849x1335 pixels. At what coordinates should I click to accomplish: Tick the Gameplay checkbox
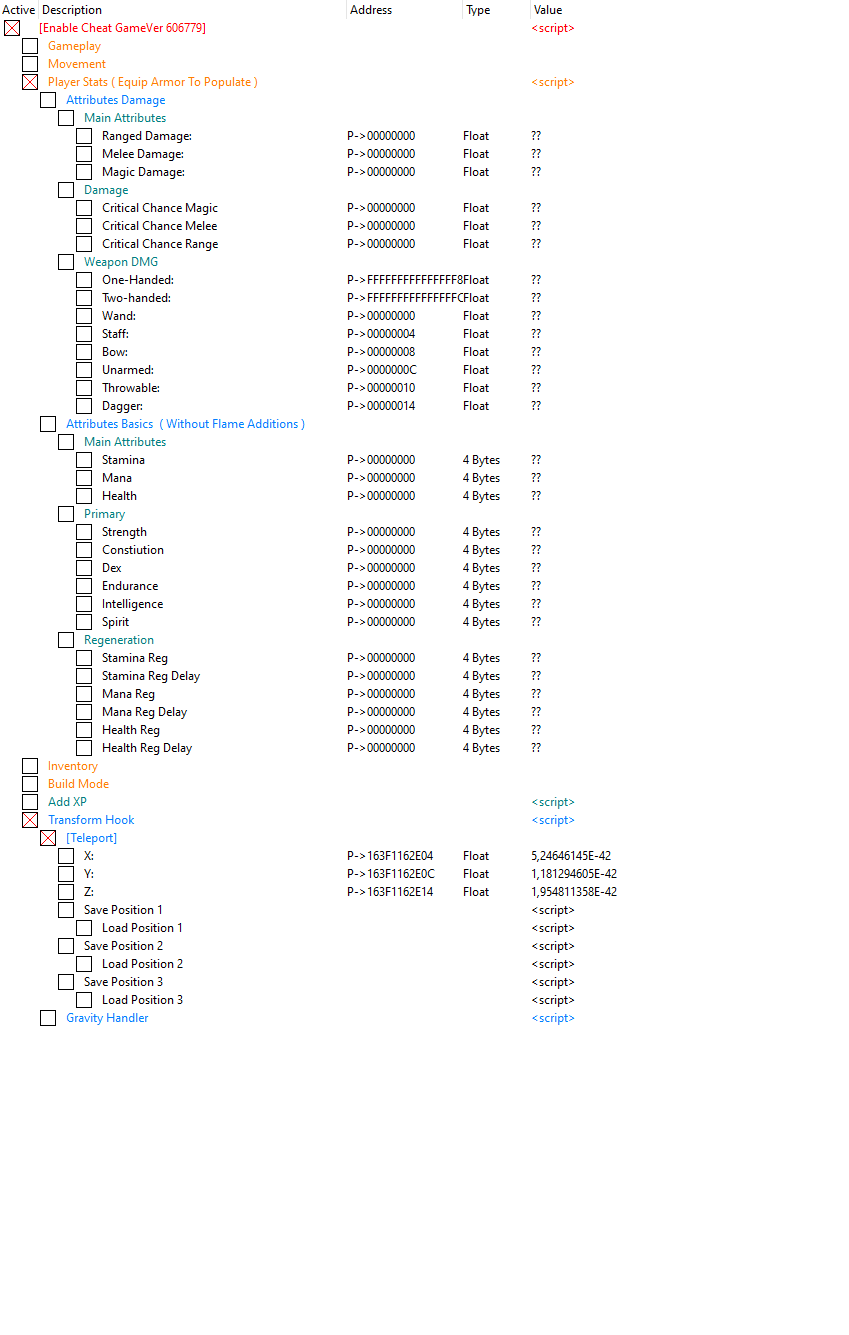[x=30, y=46]
